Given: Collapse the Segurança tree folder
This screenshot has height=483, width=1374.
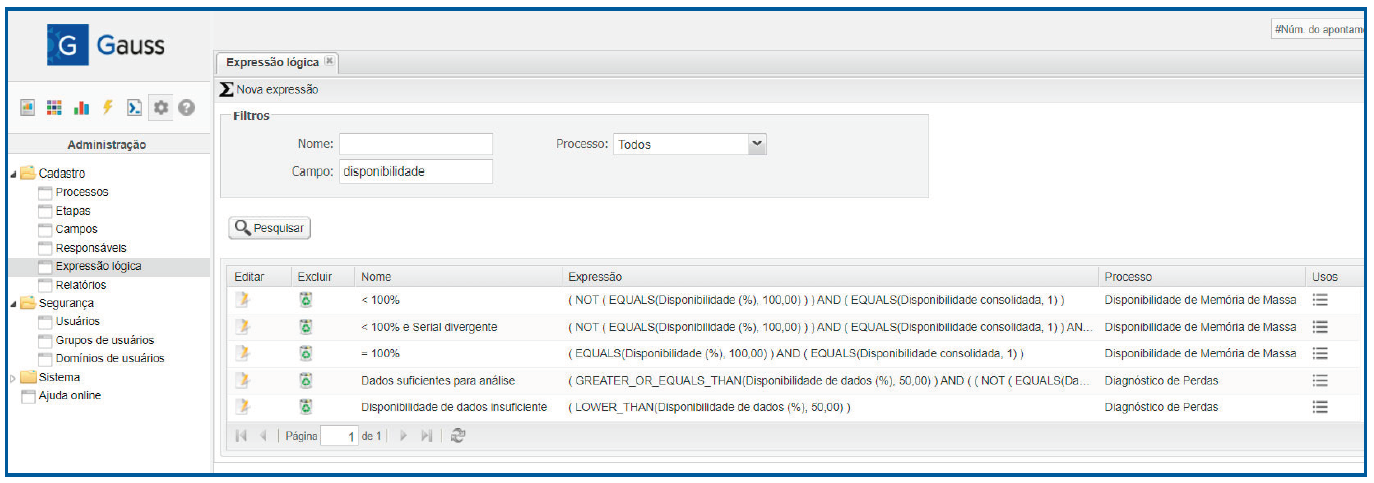Looking at the screenshot, I should (14, 303).
